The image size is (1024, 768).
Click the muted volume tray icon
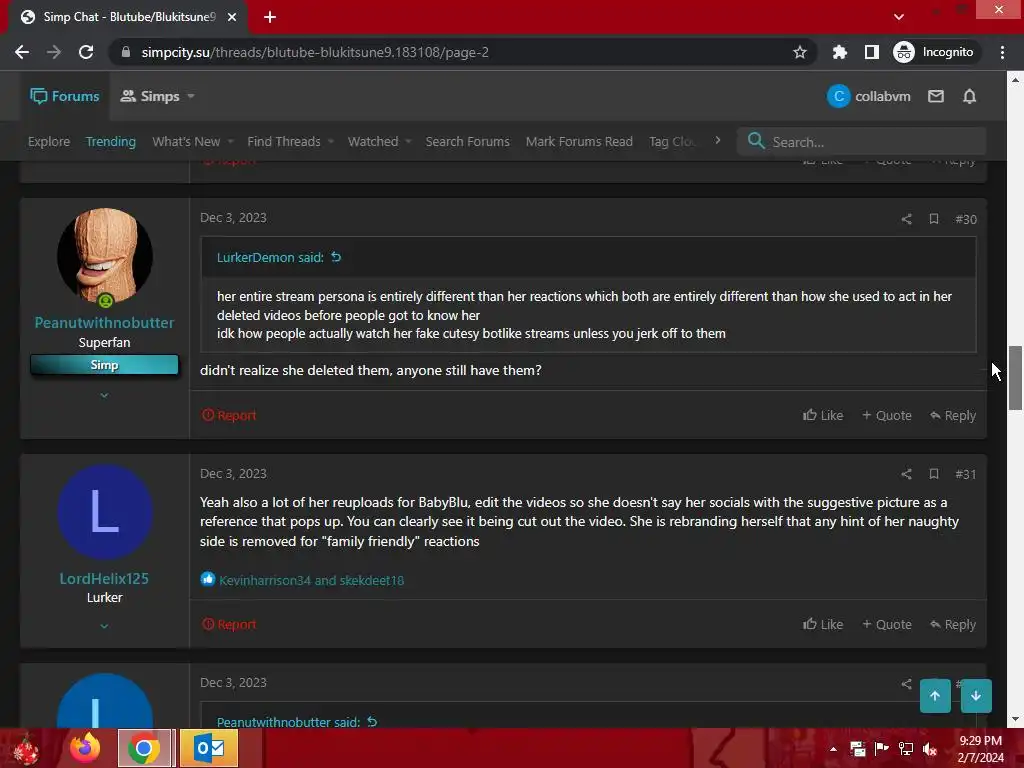point(929,749)
